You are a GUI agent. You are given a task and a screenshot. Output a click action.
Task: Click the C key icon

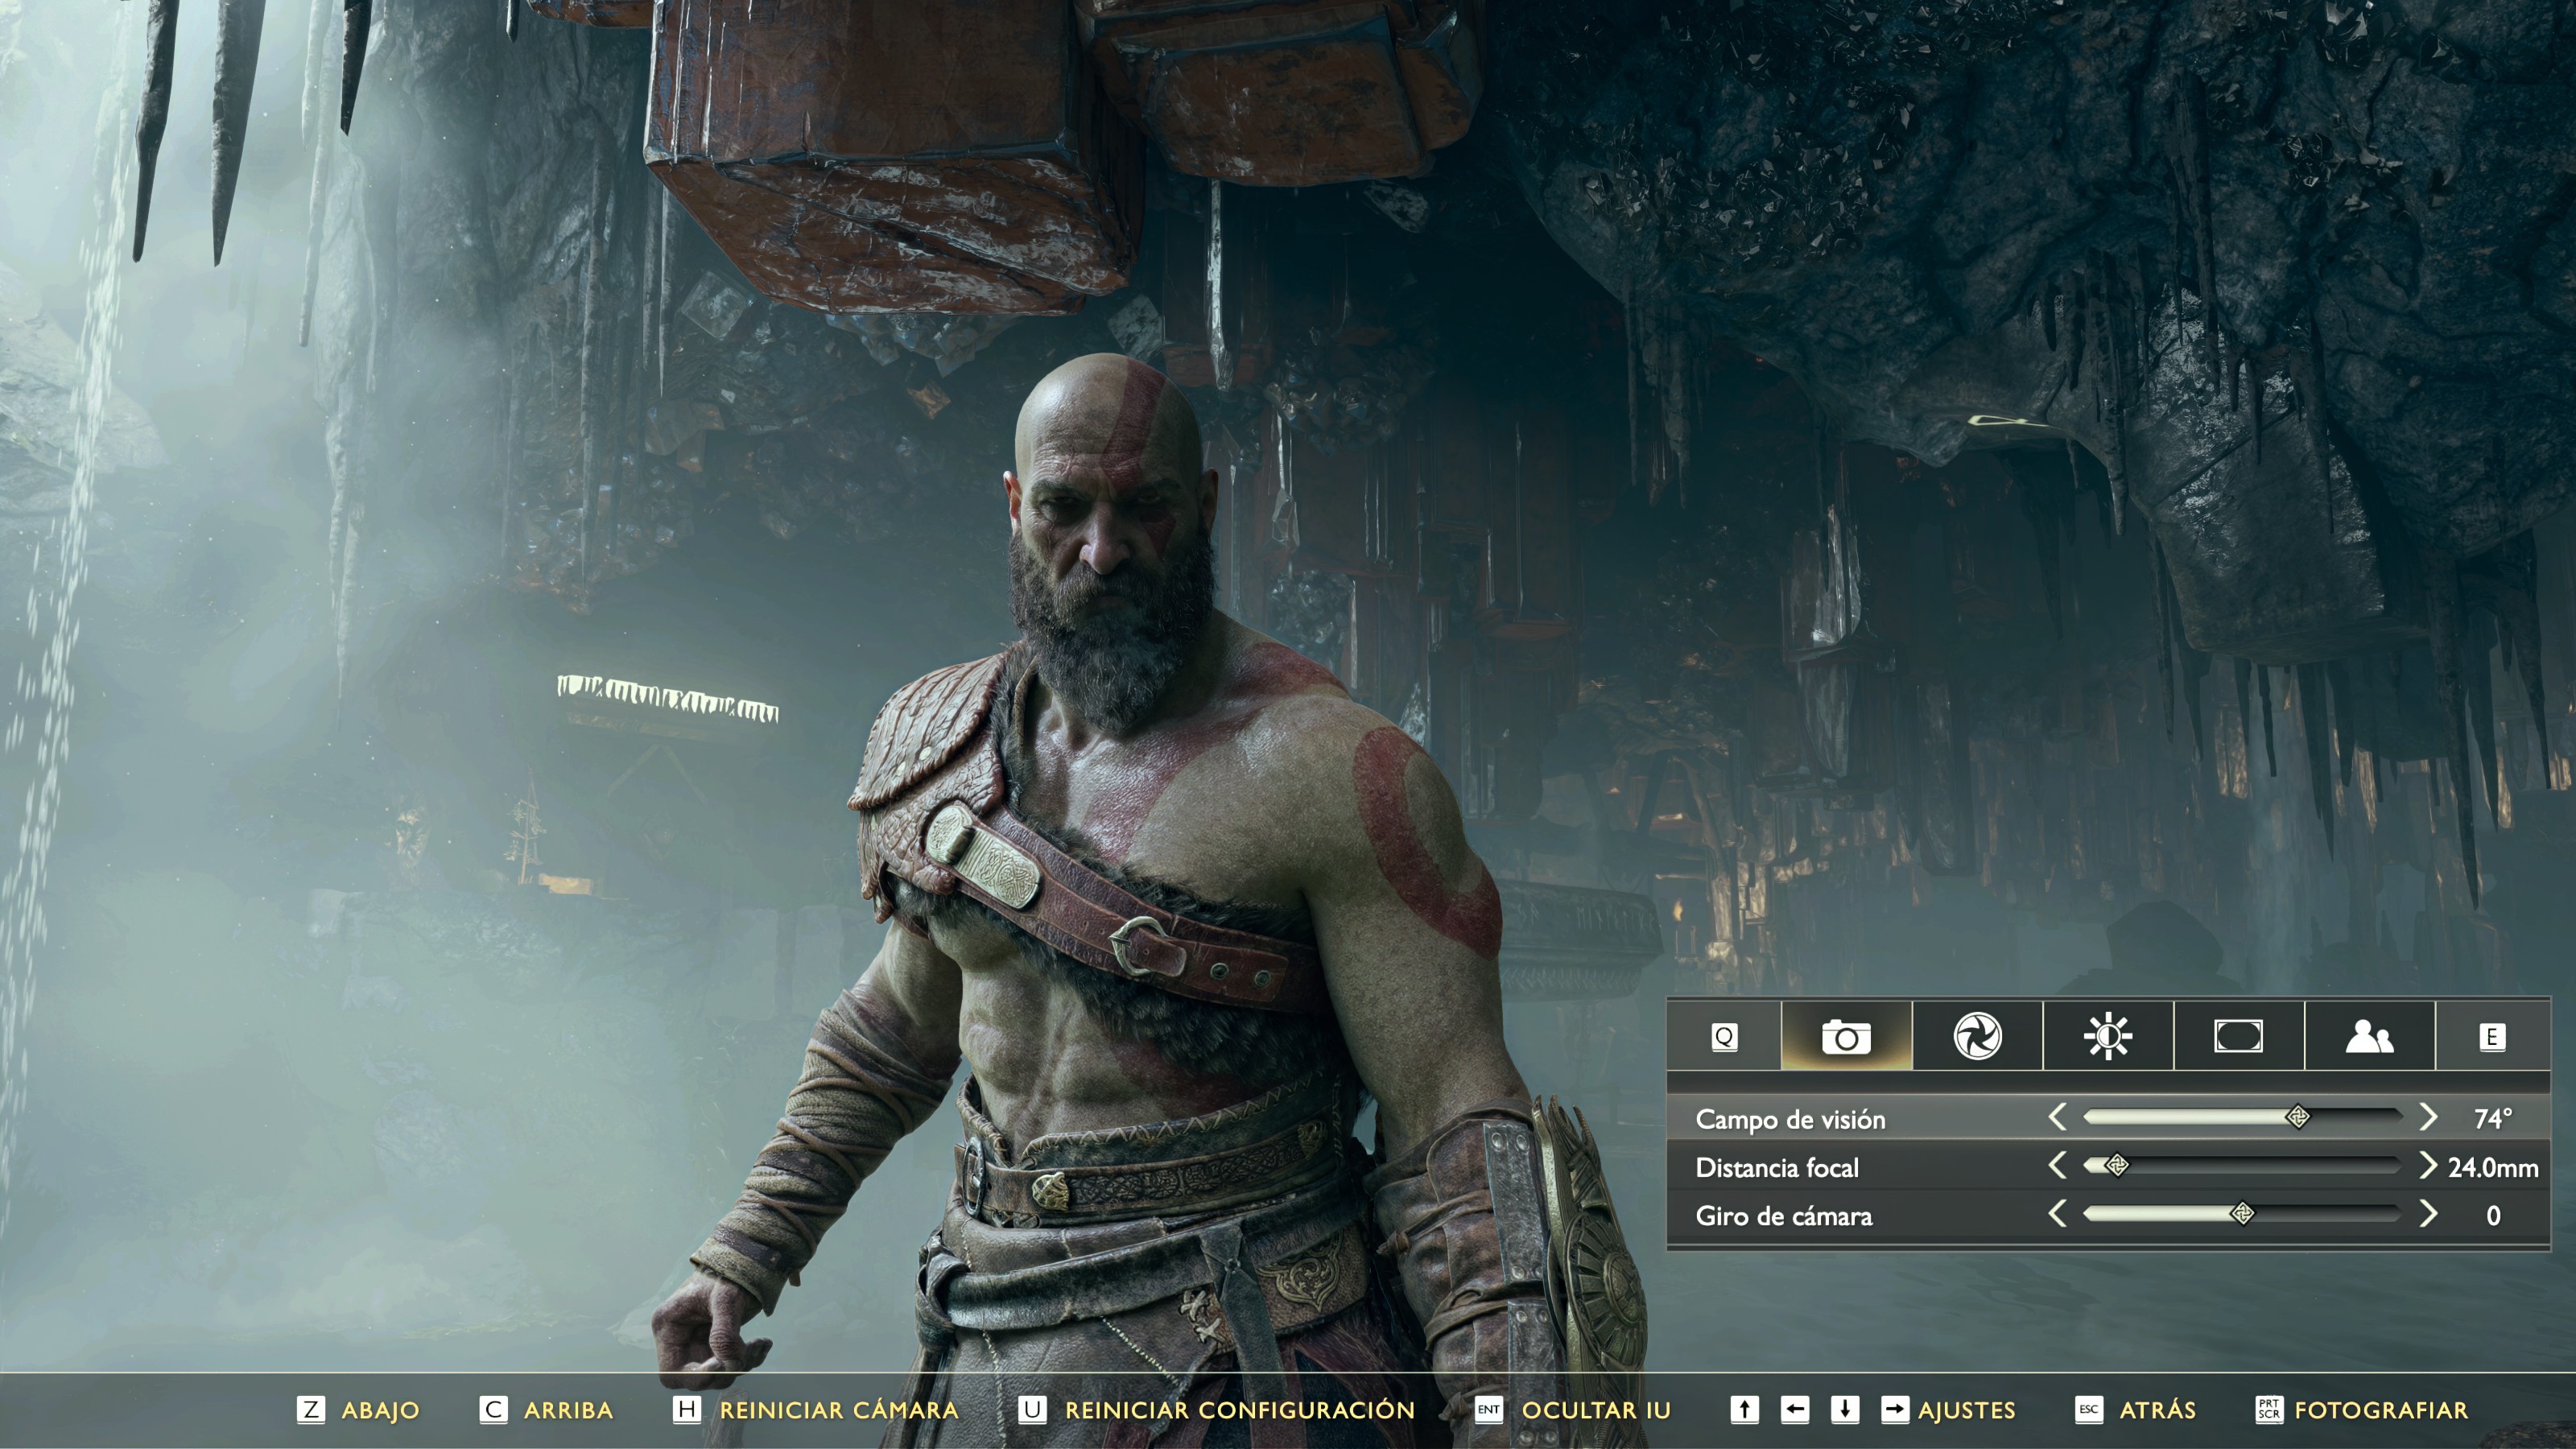pyautogui.click(x=493, y=1410)
